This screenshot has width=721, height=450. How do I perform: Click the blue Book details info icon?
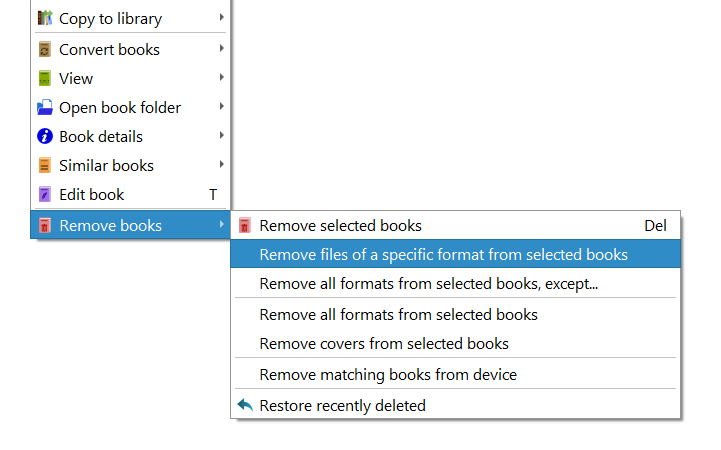pyautogui.click(x=45, y=136)
